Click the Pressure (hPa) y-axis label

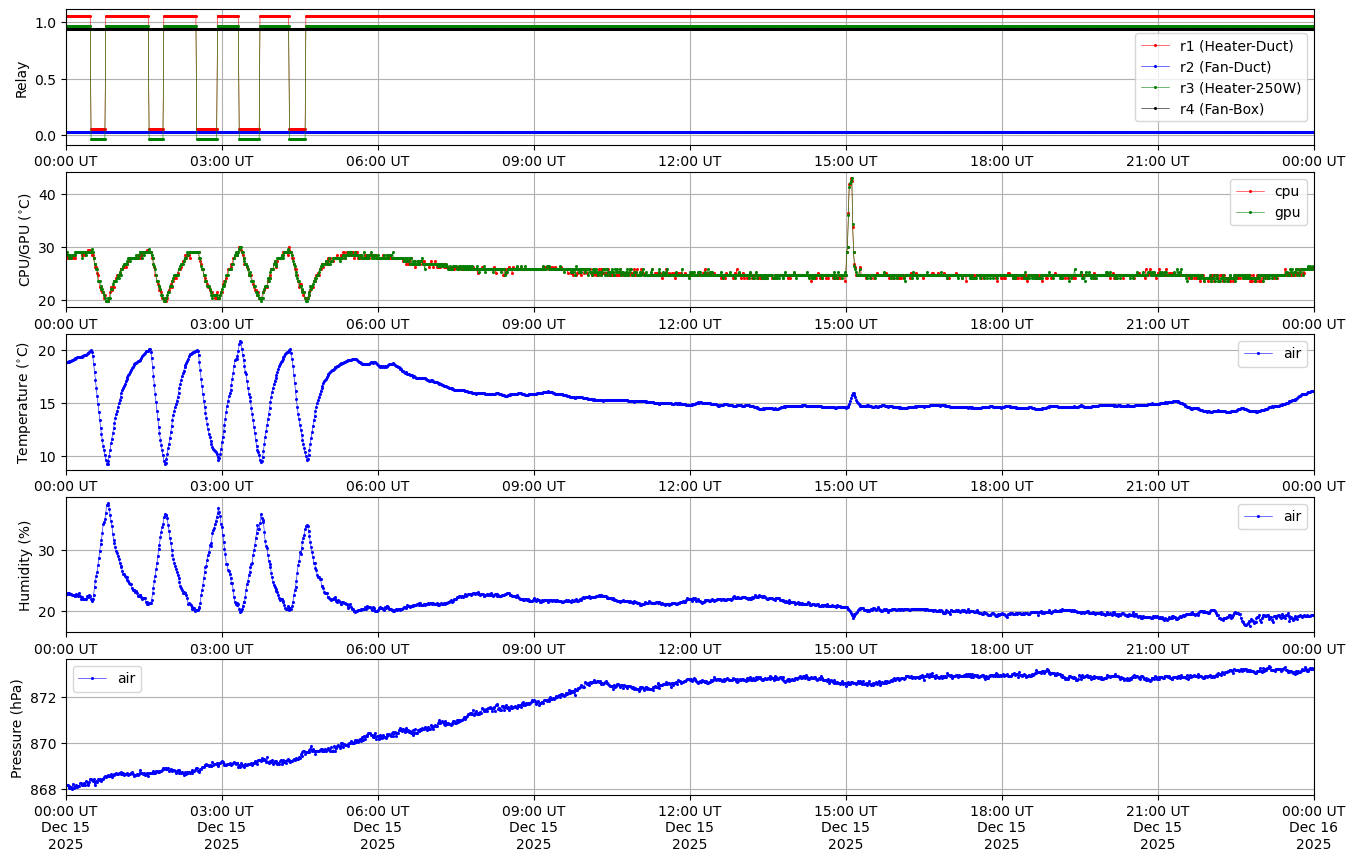[17, 727]
